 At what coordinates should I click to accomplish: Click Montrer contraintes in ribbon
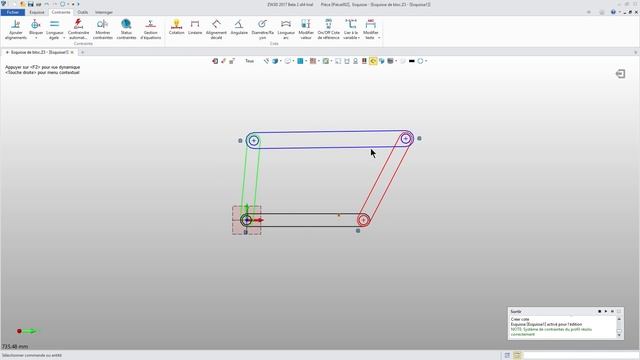pyautogui.click(x=102, y=29)
